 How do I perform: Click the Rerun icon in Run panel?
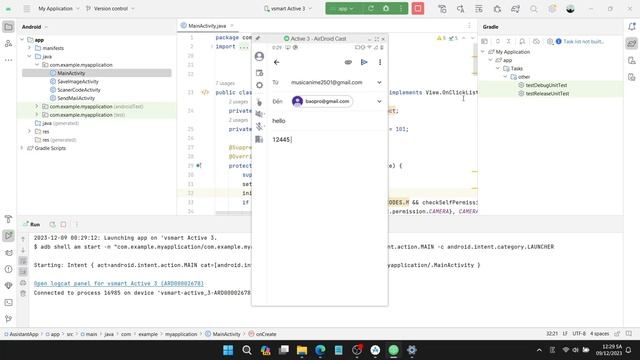52,224
